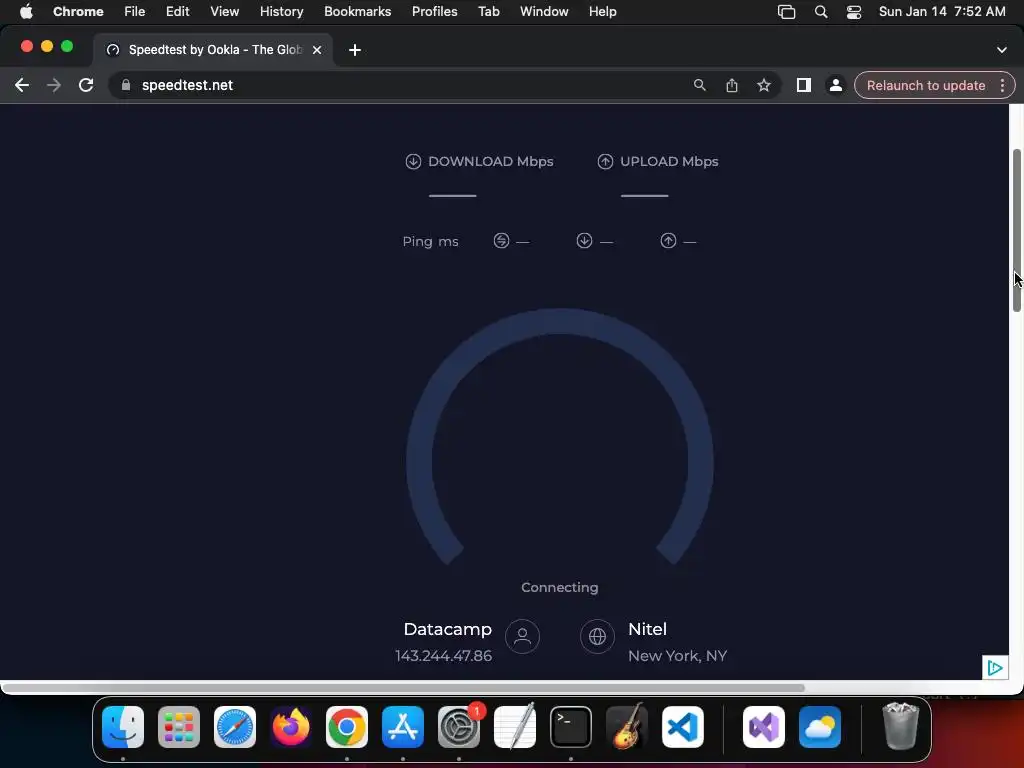Open System Settings from the Dock
This screenshot has width=1024, height=768.
coord(459,727)
